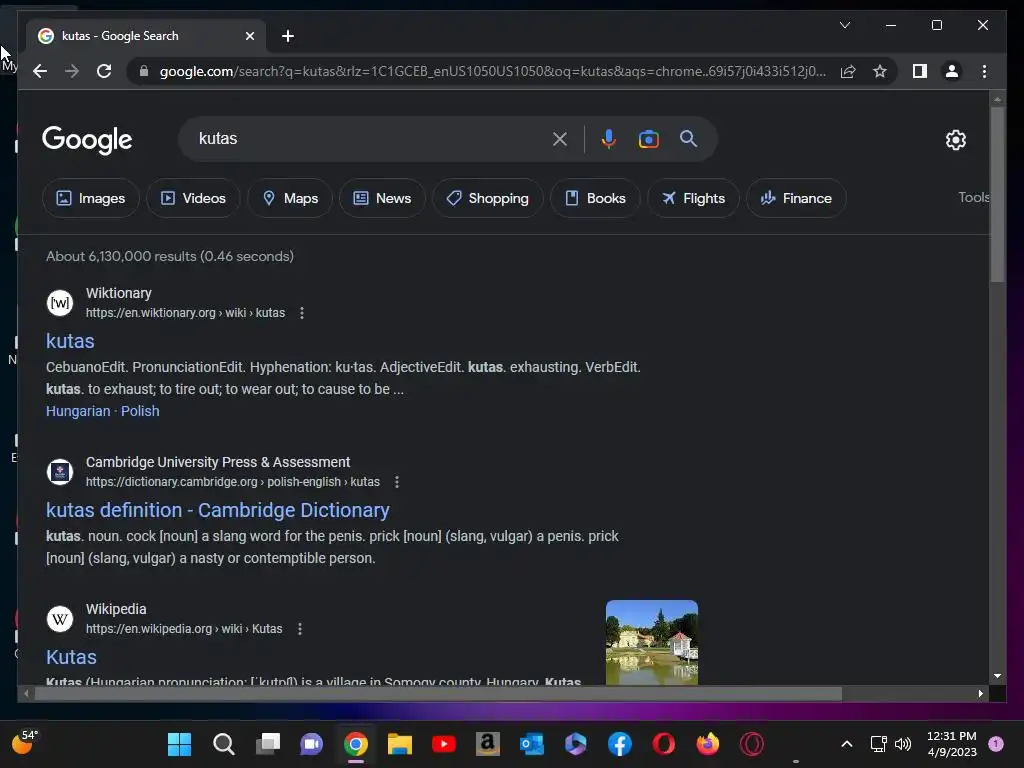
Task: Open the Chrome side panel
Action: (x=920, y=71)
